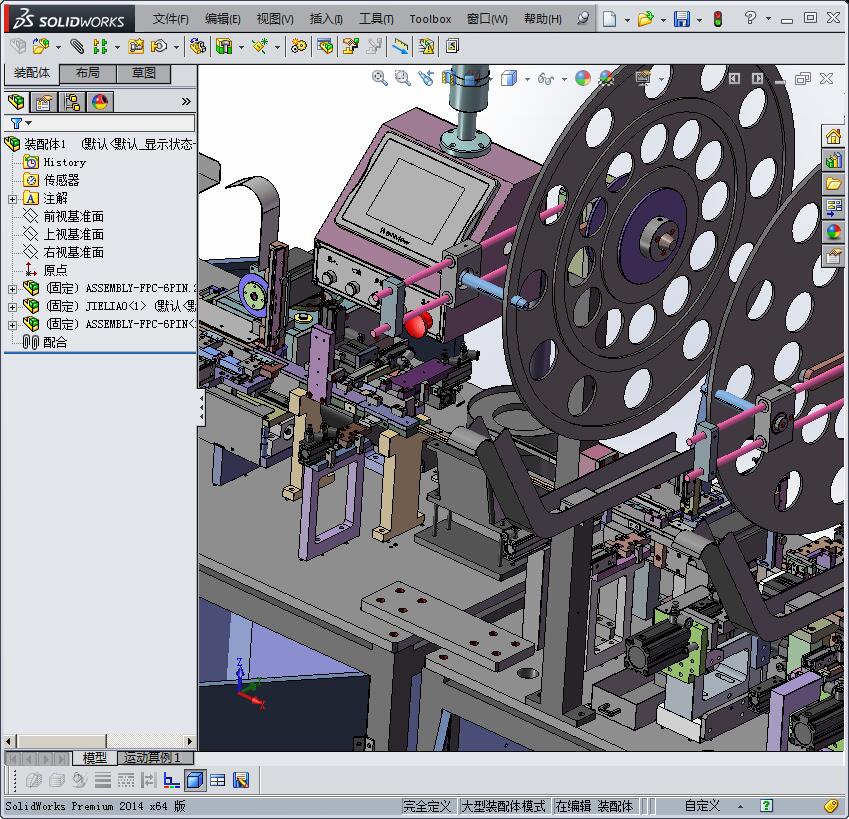Click the Edit Appearance color sphere
849x819 pixels.
[x=583, y=78]
